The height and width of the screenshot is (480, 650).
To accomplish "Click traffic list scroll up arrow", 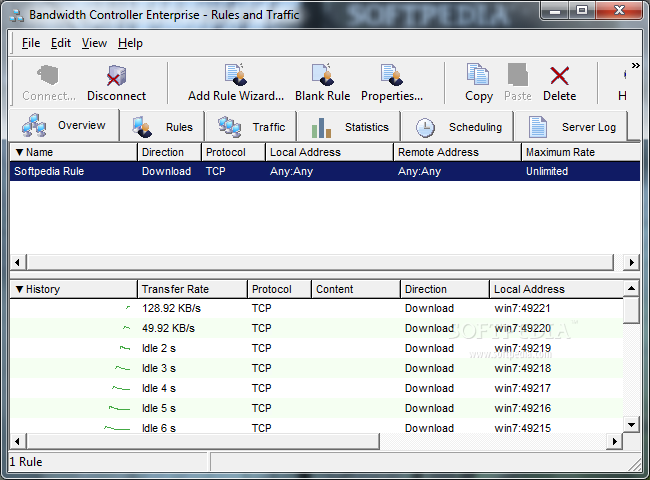I will (631, 288).
